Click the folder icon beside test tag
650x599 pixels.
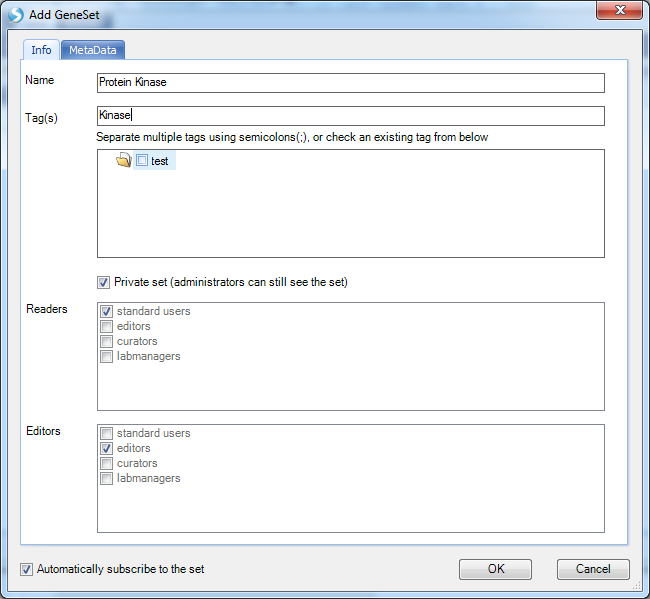tap(124, 160)
